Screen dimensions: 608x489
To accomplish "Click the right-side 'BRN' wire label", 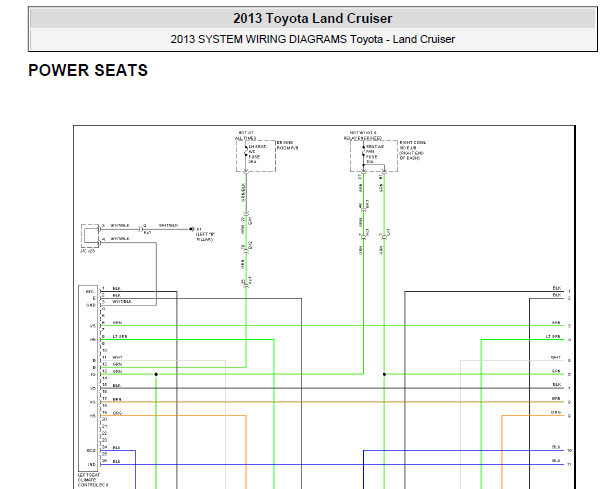I will [556, 398].
